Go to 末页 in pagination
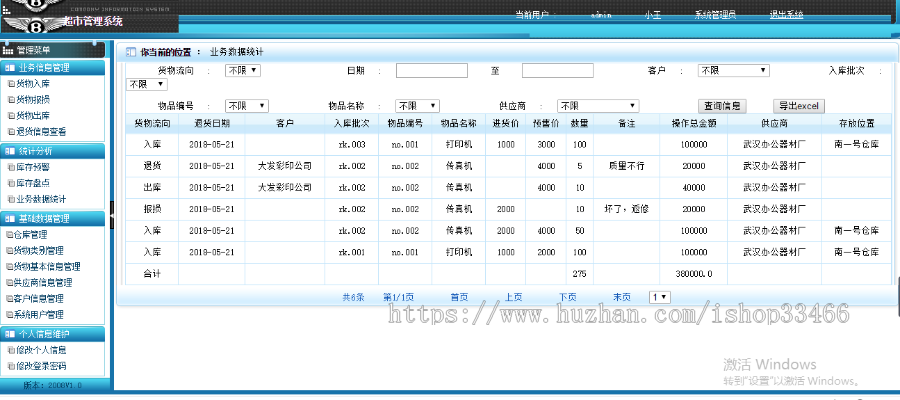The width and height of the screenshot is (900, 400). click(x=622, y=297)
